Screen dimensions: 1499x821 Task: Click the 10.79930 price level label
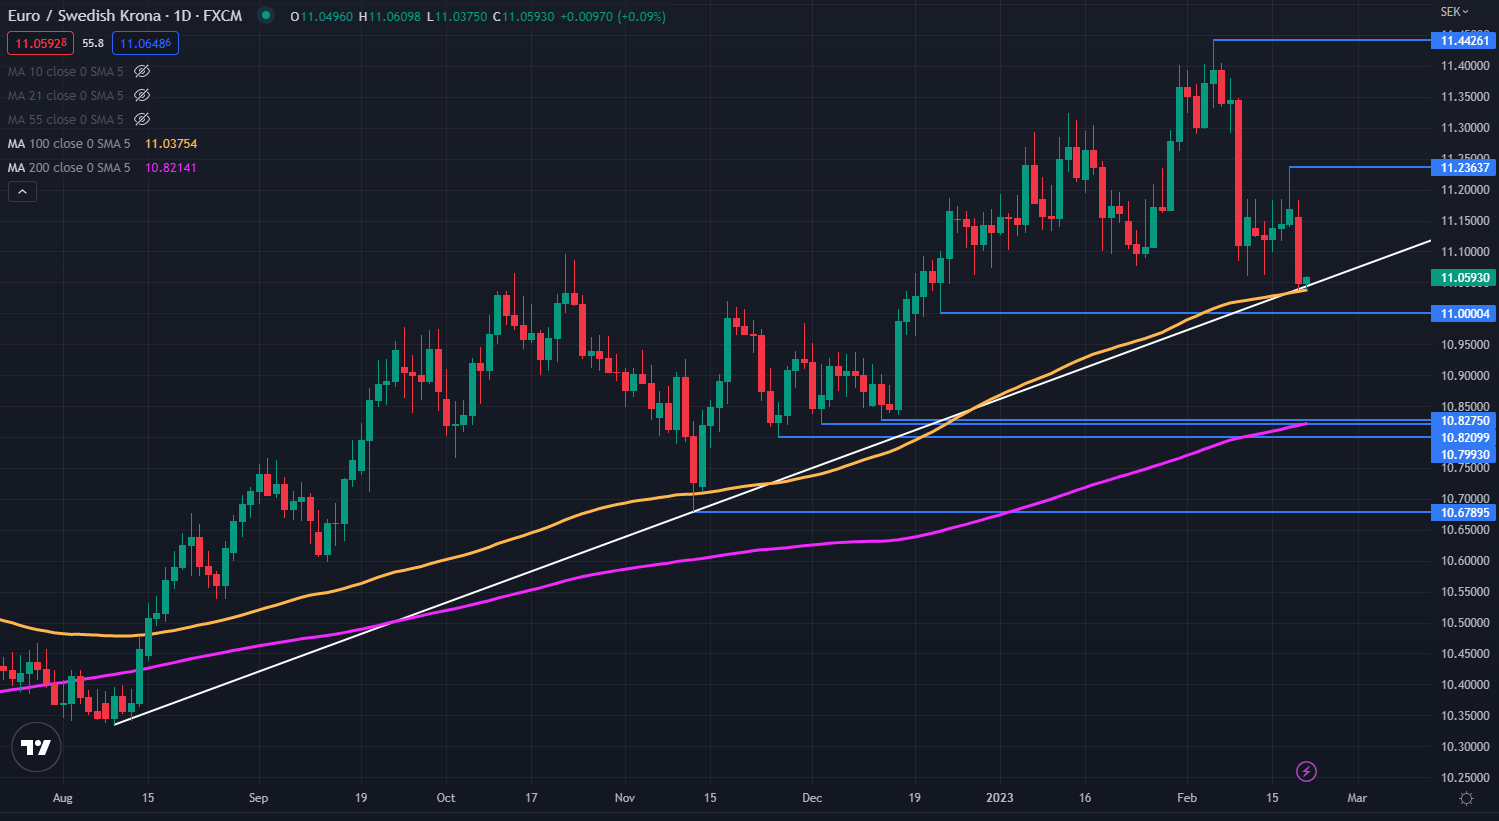point(1464,455)
